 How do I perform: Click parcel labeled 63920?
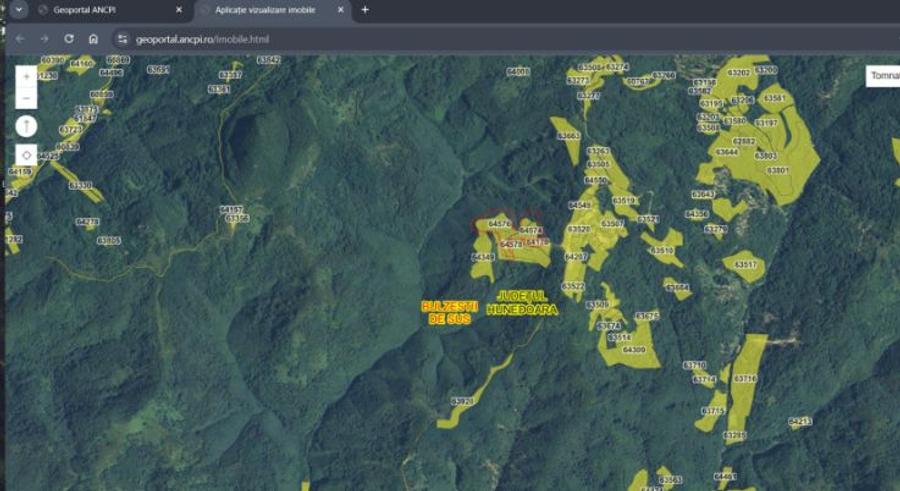click(x=462, y=401)
